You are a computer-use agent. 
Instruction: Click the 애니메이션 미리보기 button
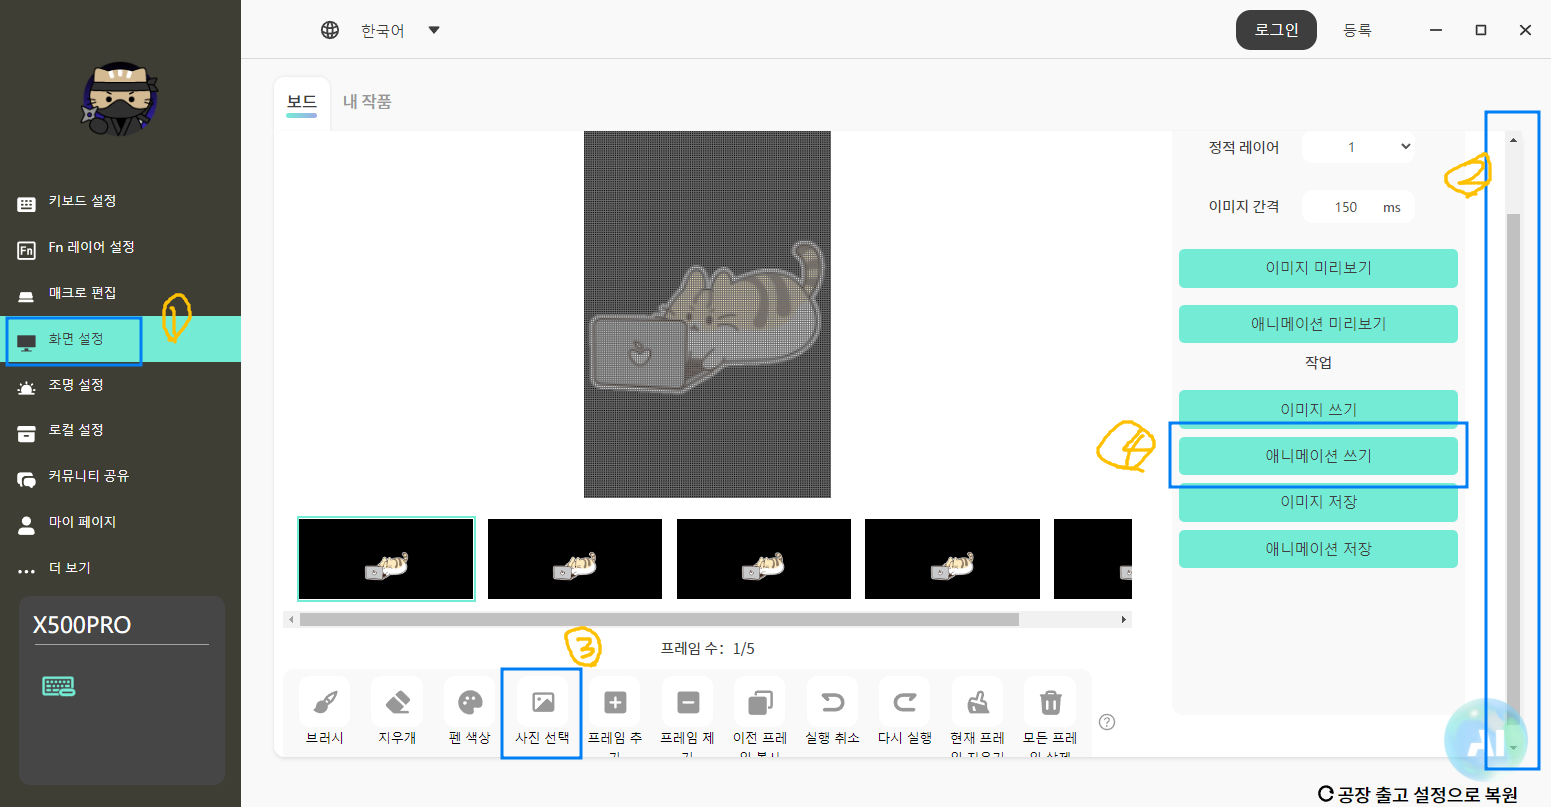coord(1318,324)
